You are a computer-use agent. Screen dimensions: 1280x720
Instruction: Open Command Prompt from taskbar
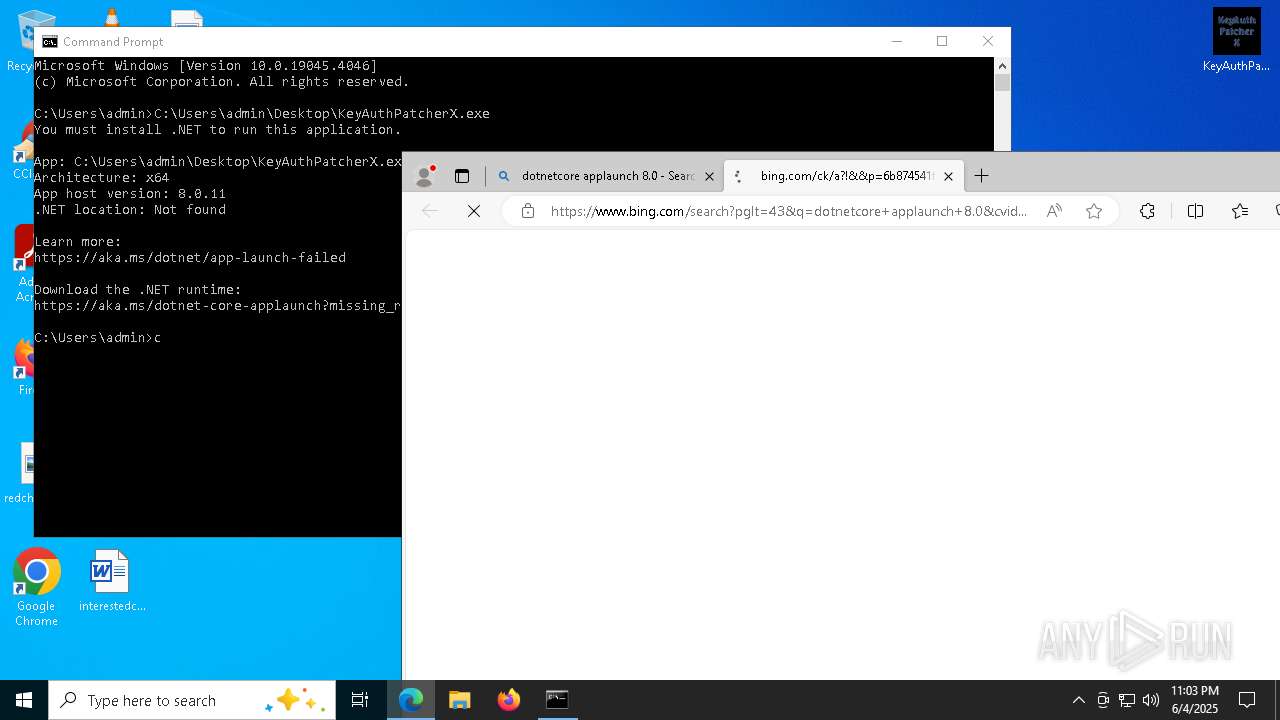557,700
